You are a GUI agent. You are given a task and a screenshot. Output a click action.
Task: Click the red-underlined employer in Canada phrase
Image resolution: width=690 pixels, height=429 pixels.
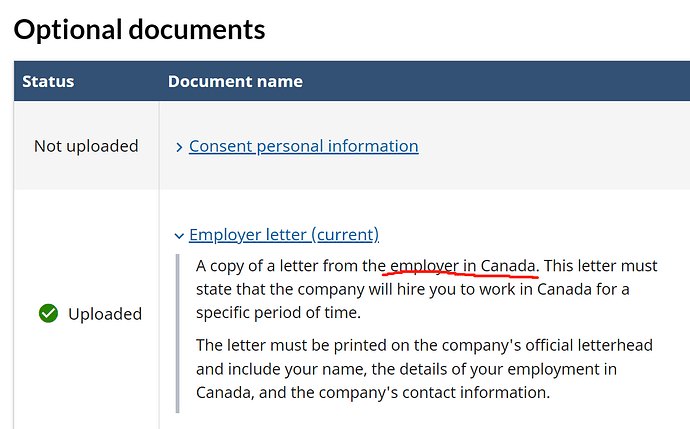point(462,266)
